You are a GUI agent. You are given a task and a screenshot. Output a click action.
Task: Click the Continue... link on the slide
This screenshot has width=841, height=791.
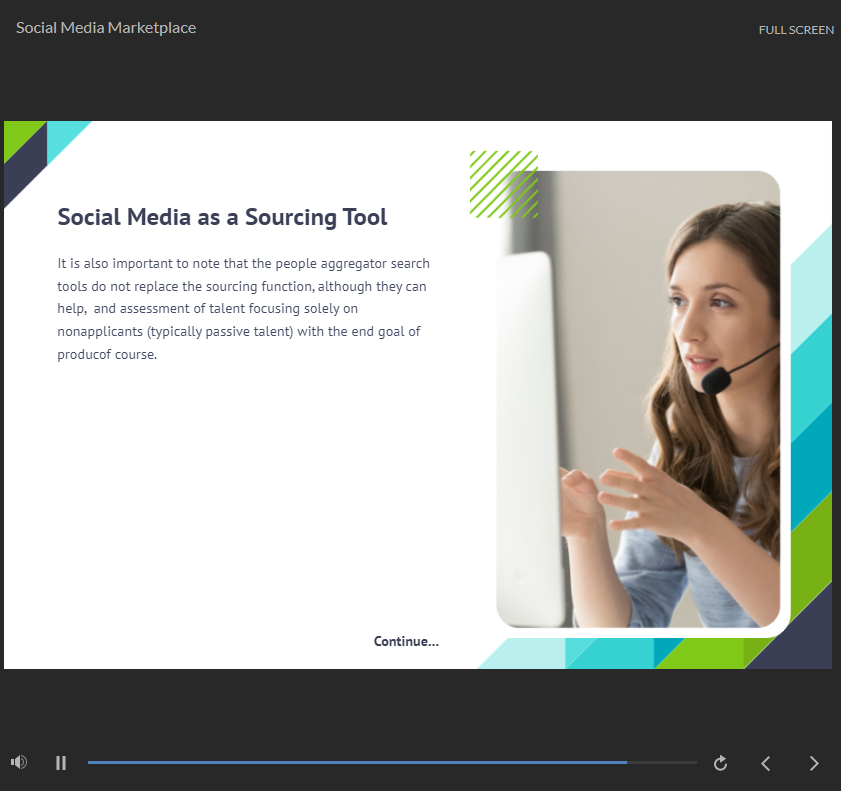point(406,641)
